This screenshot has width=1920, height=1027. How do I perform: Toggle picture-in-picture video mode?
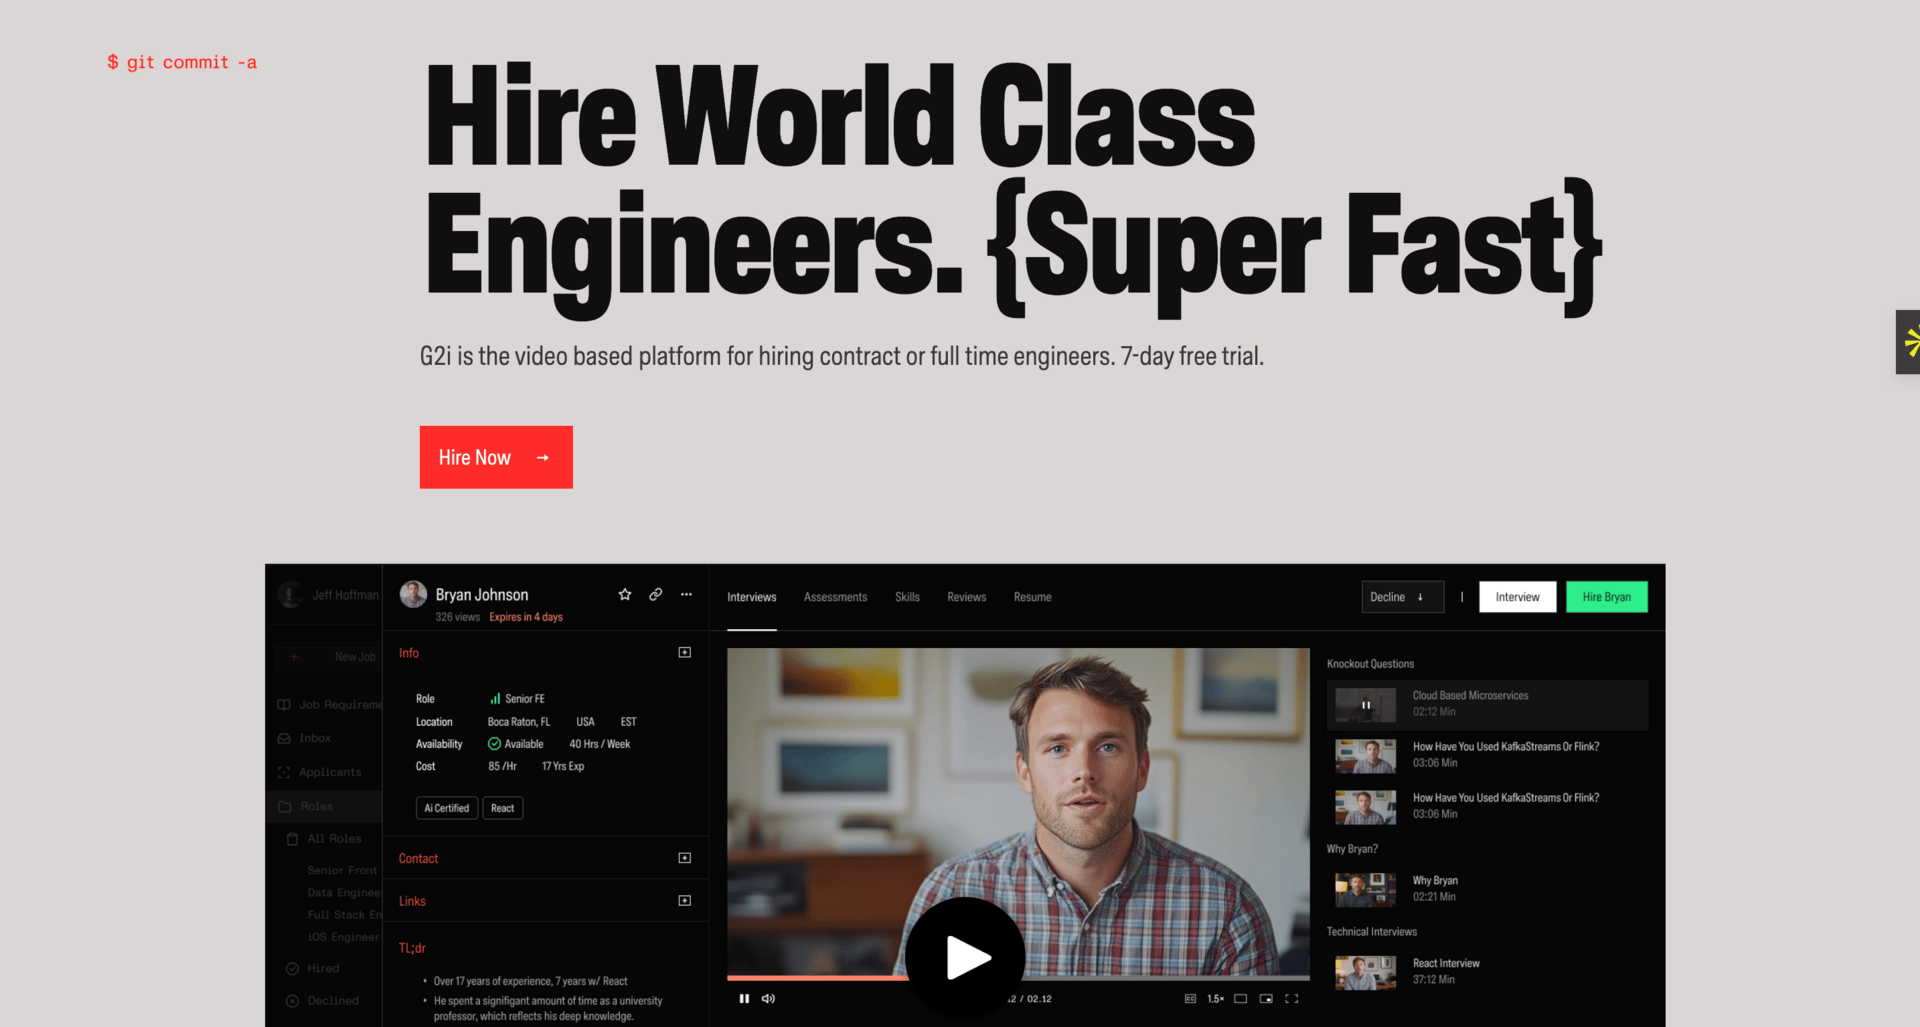tap(1266, 998)
